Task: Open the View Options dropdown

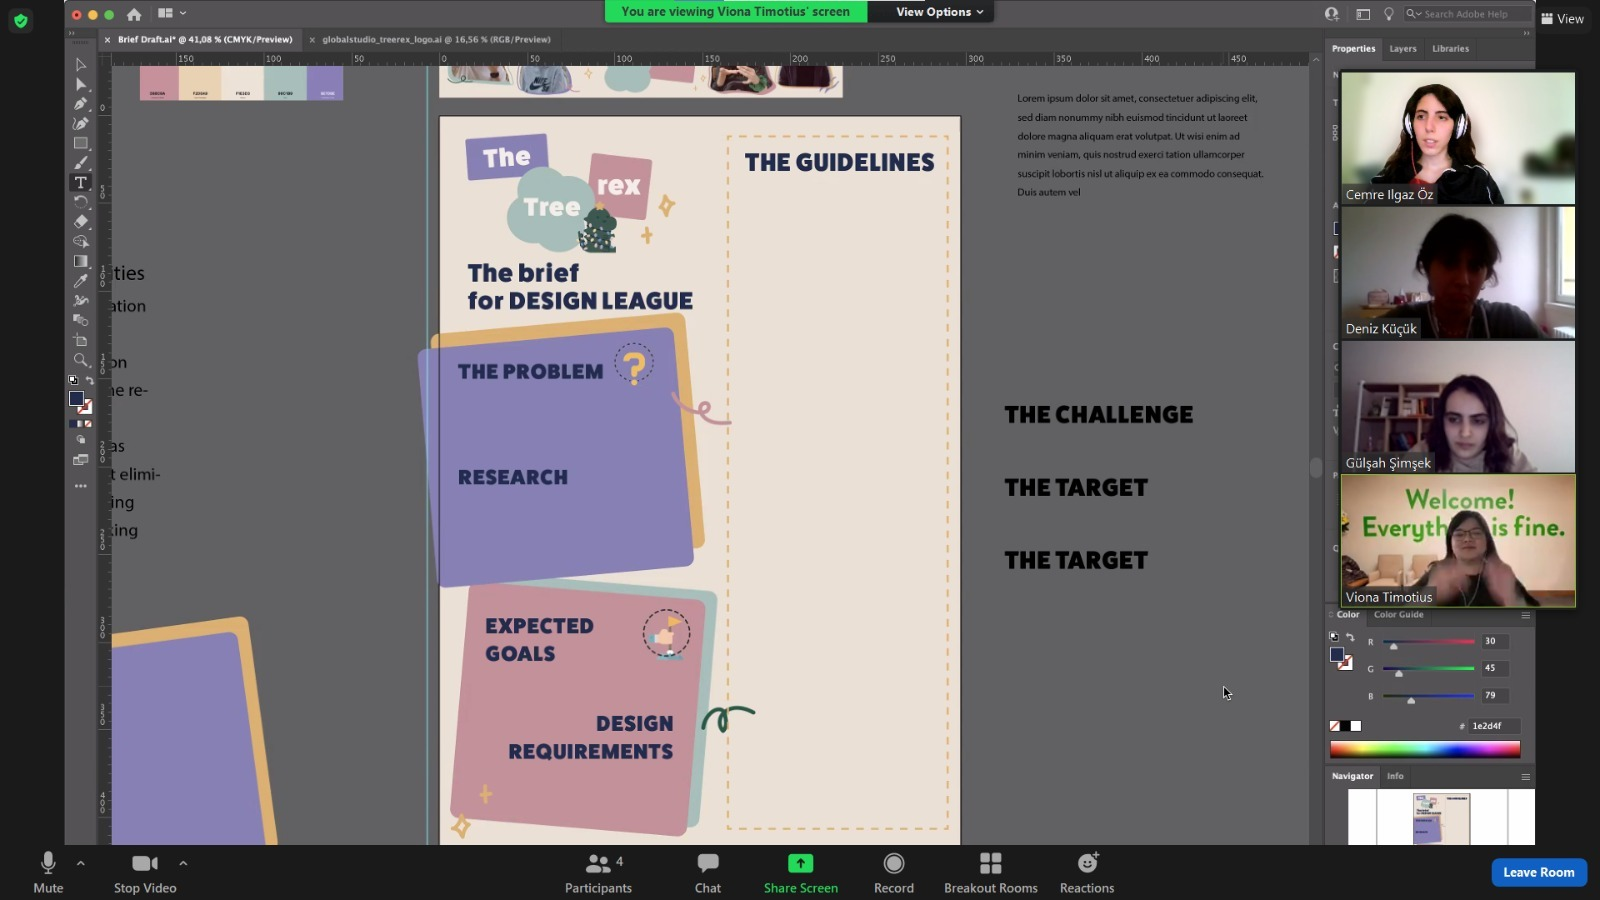Action: click(x=939, y=12)
